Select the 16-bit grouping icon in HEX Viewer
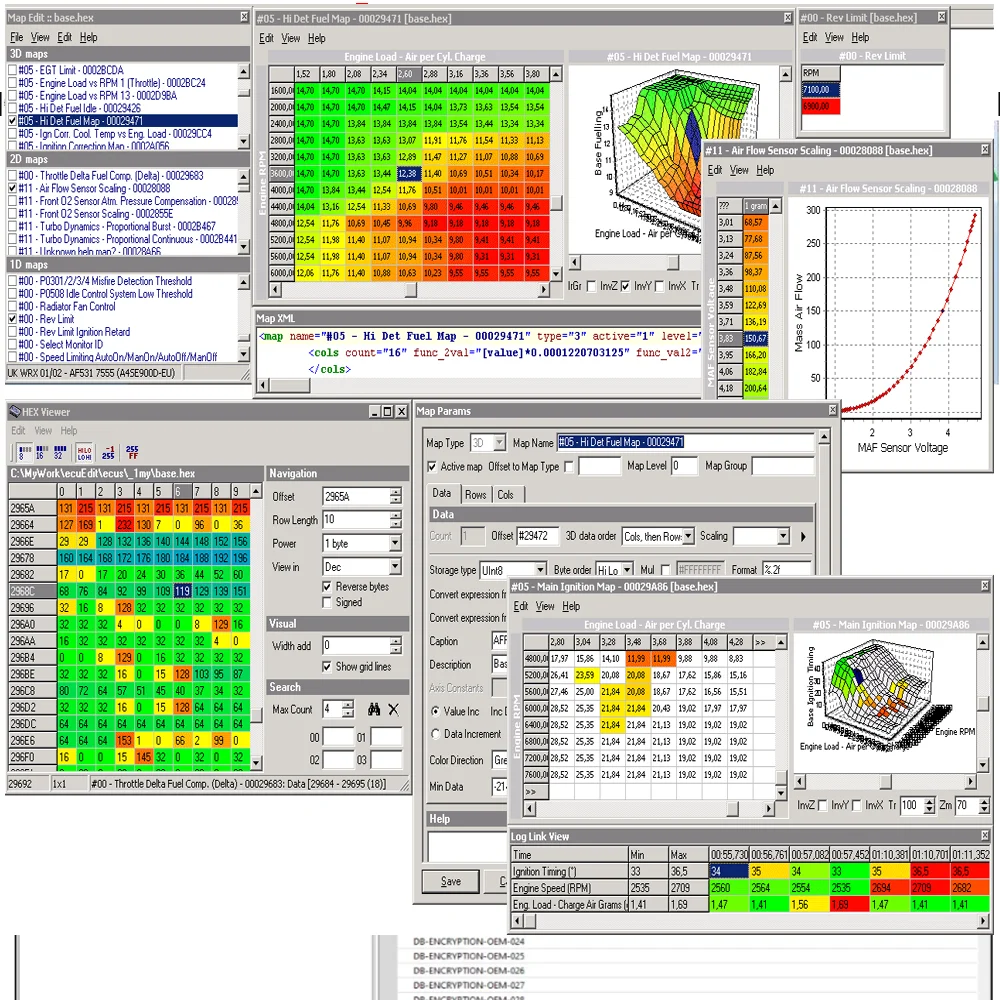This screenshot has height=1000, width=1000. tap(40, 452)
